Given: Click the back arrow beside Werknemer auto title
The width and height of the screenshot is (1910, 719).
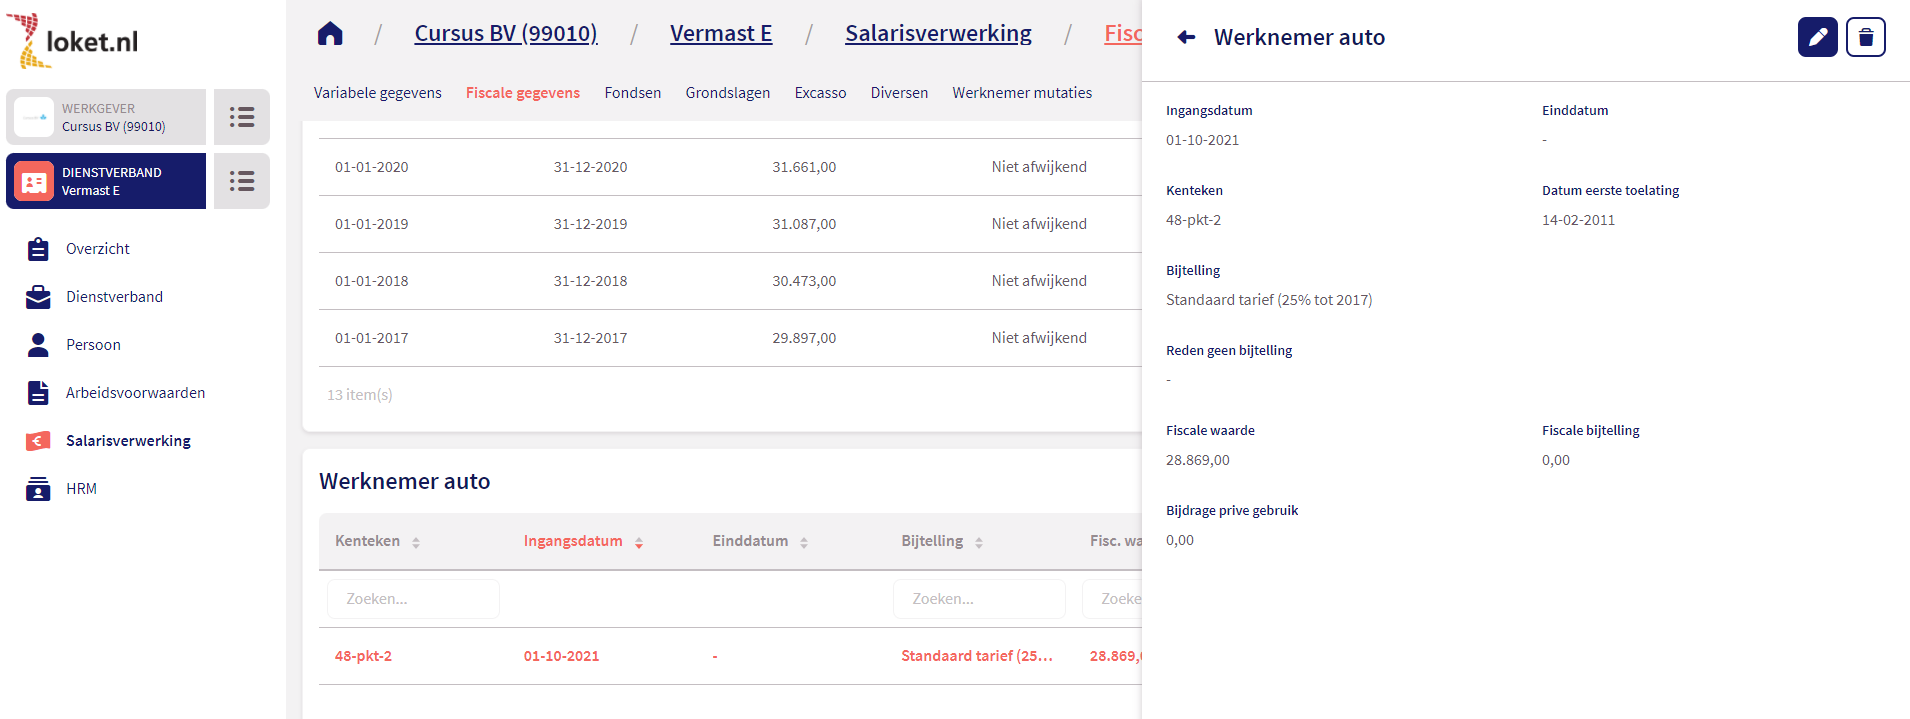Looking at the screenshot, I should [1186, 37].
